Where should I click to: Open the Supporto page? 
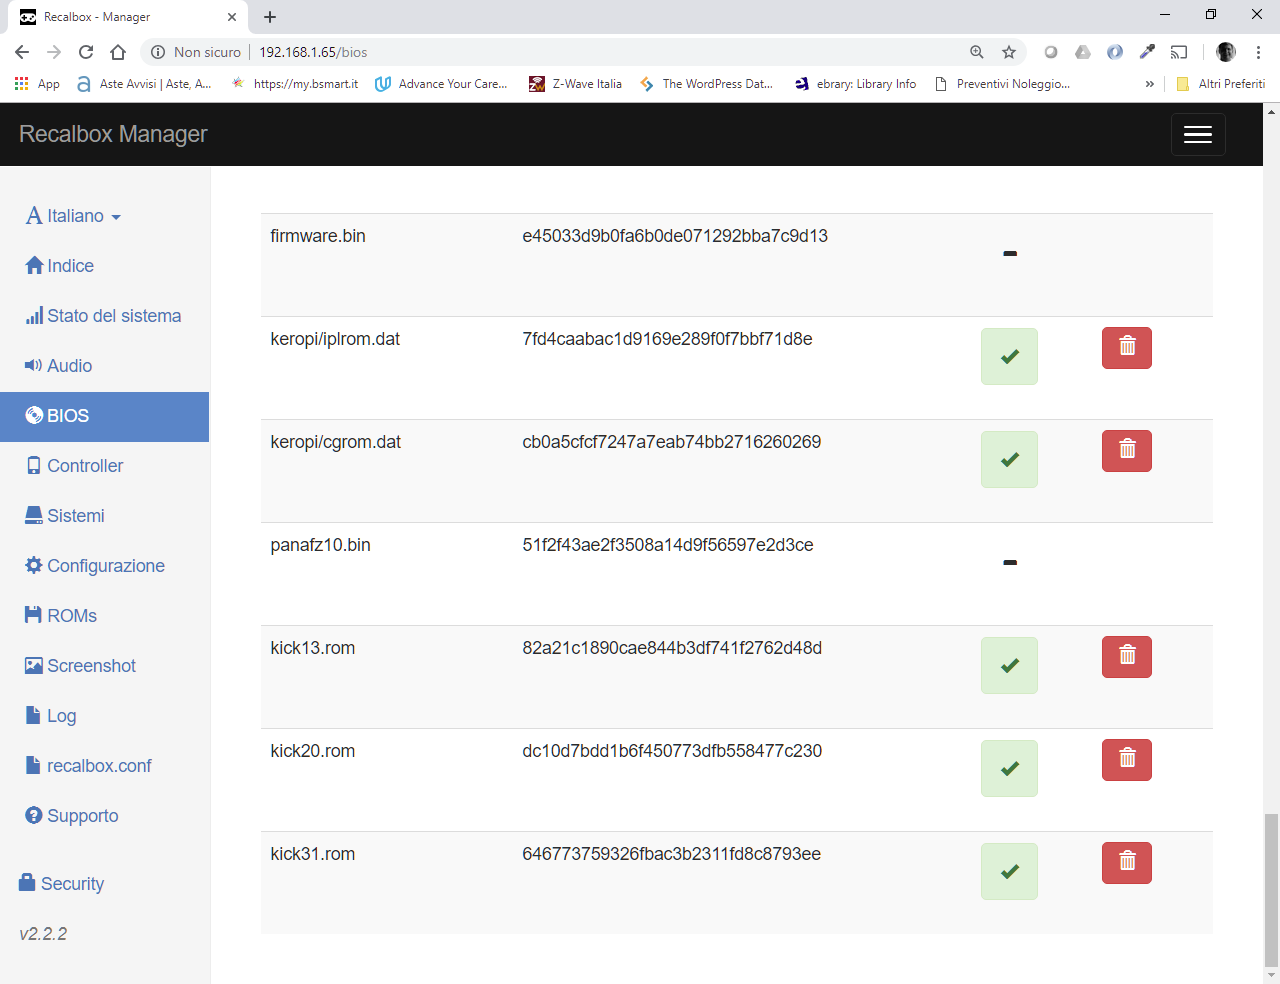click(72, 816)
